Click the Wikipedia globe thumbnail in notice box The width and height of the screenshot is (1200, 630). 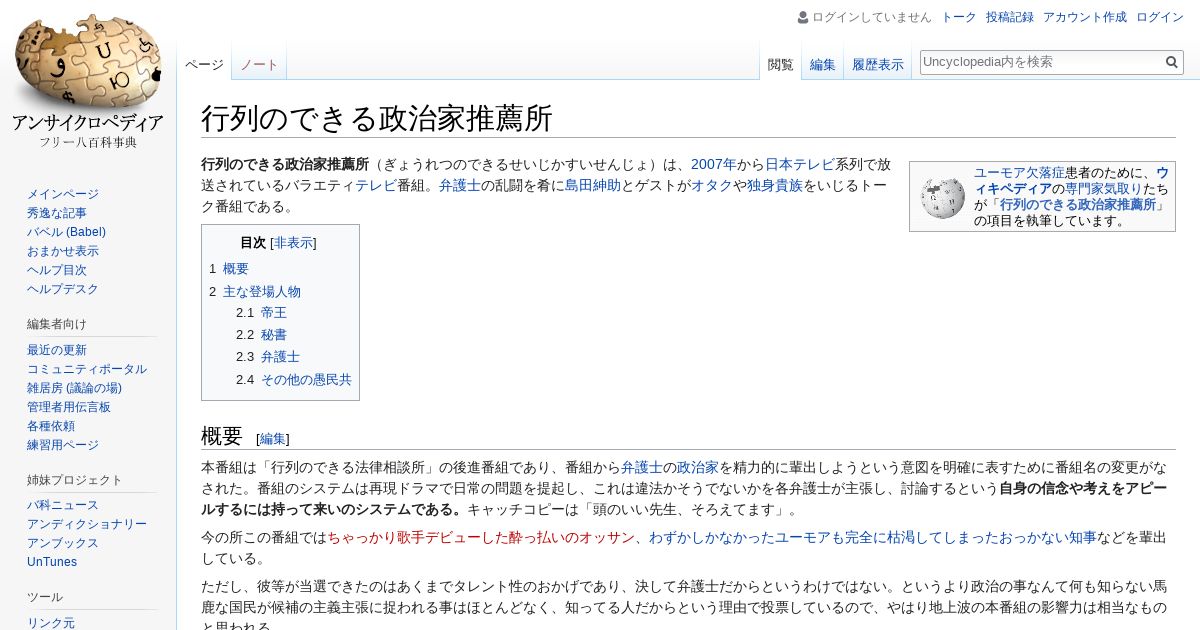[942, 197]
